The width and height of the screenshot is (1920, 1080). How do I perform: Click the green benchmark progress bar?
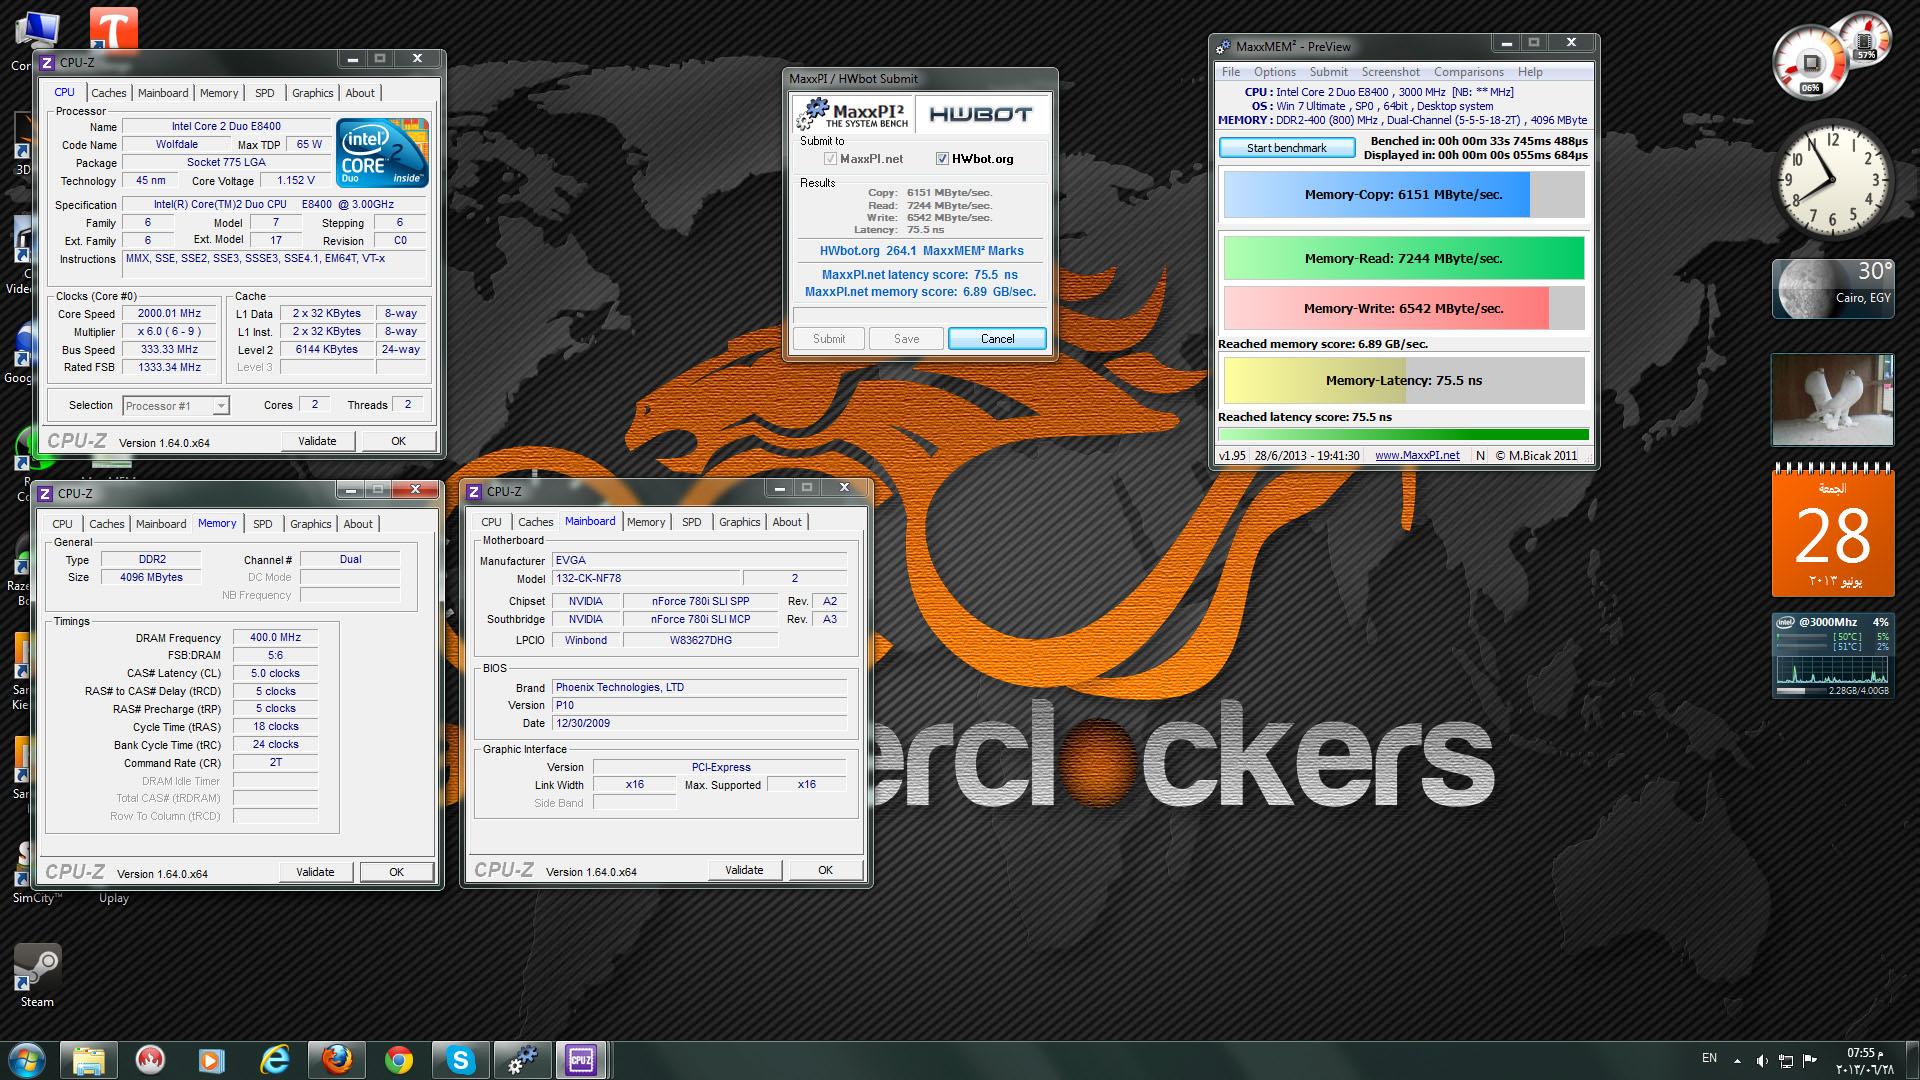pyautogui.click(x=1404, y=435)
